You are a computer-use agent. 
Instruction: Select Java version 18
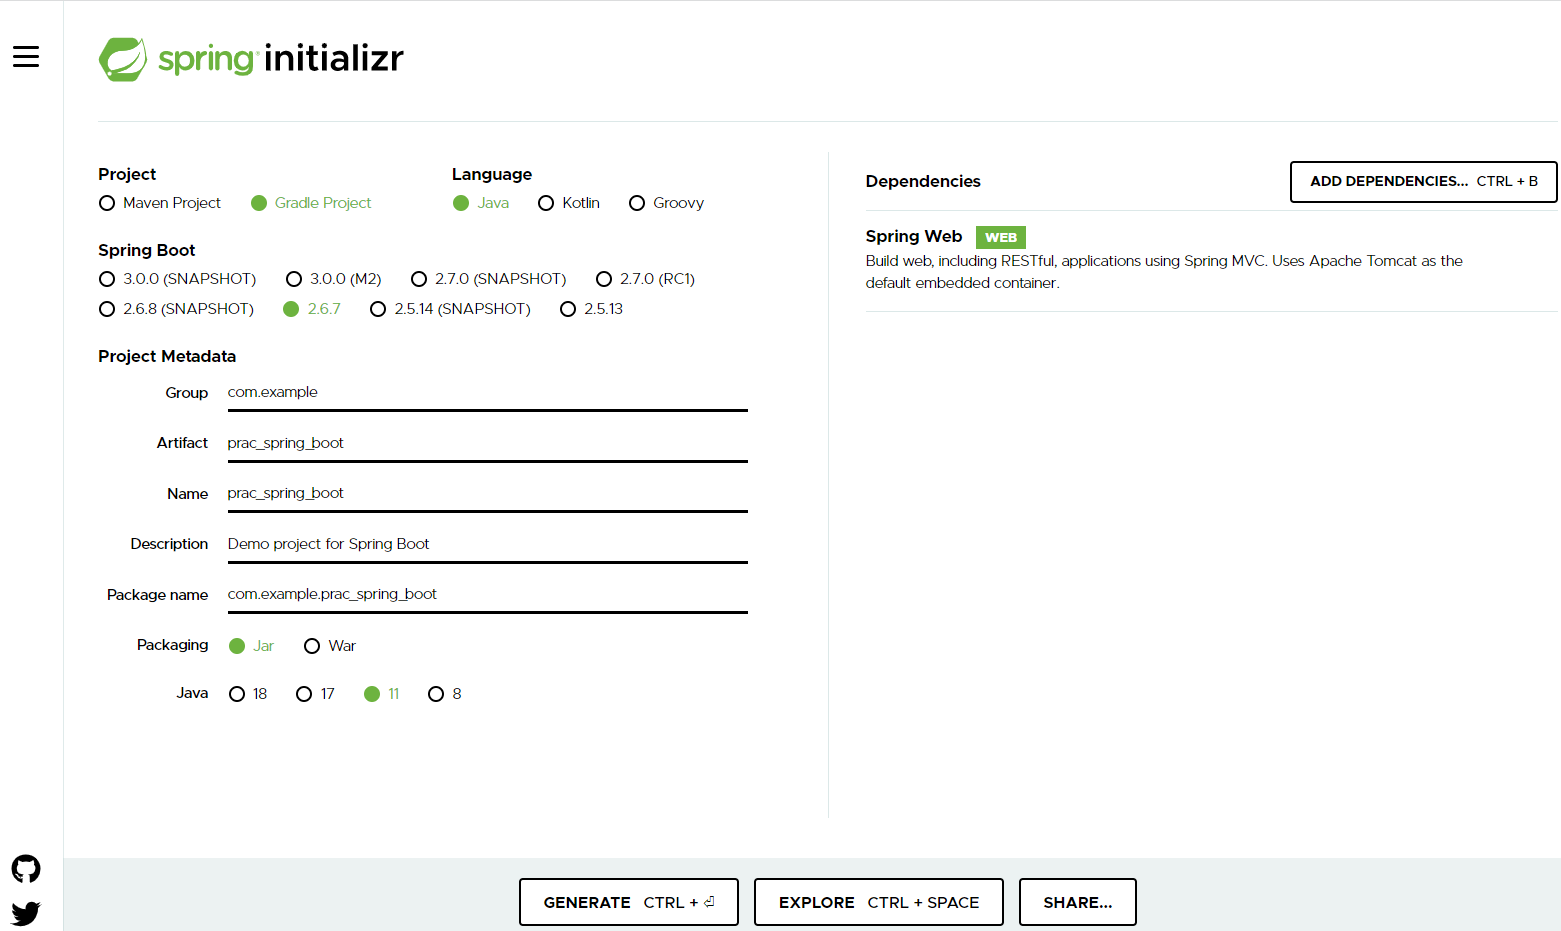click(248, 694)
